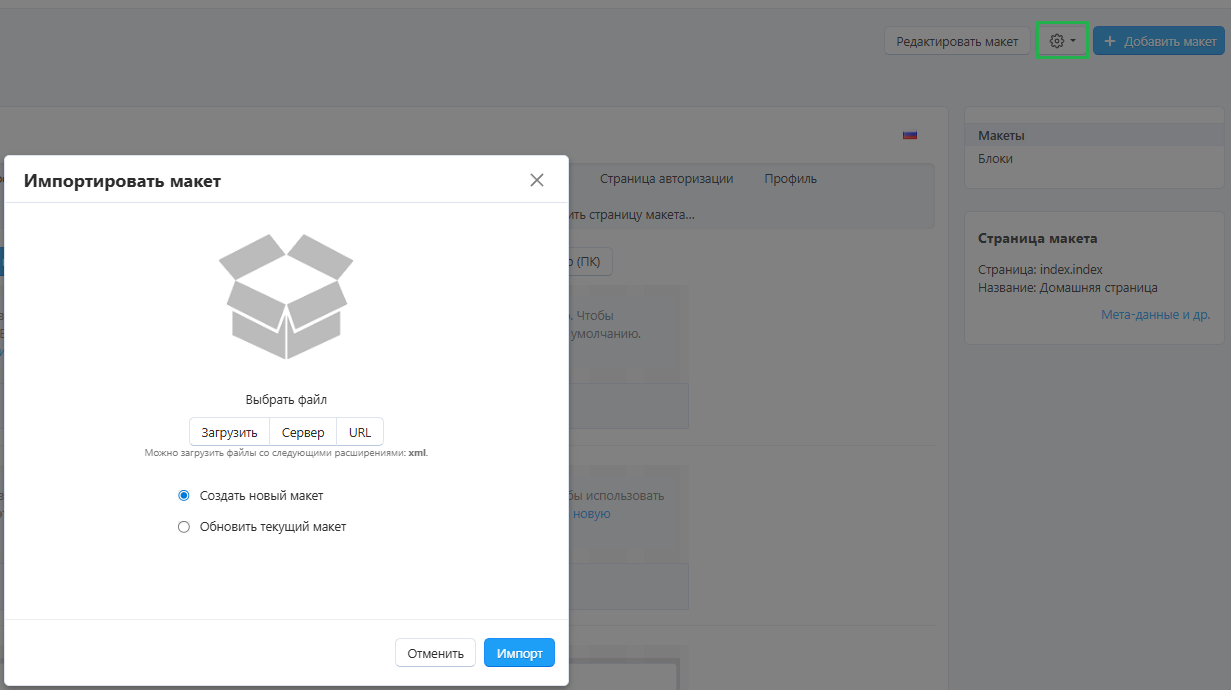
Task: Choose the Обновить текущий макет radio option
Action: (184, 527)
